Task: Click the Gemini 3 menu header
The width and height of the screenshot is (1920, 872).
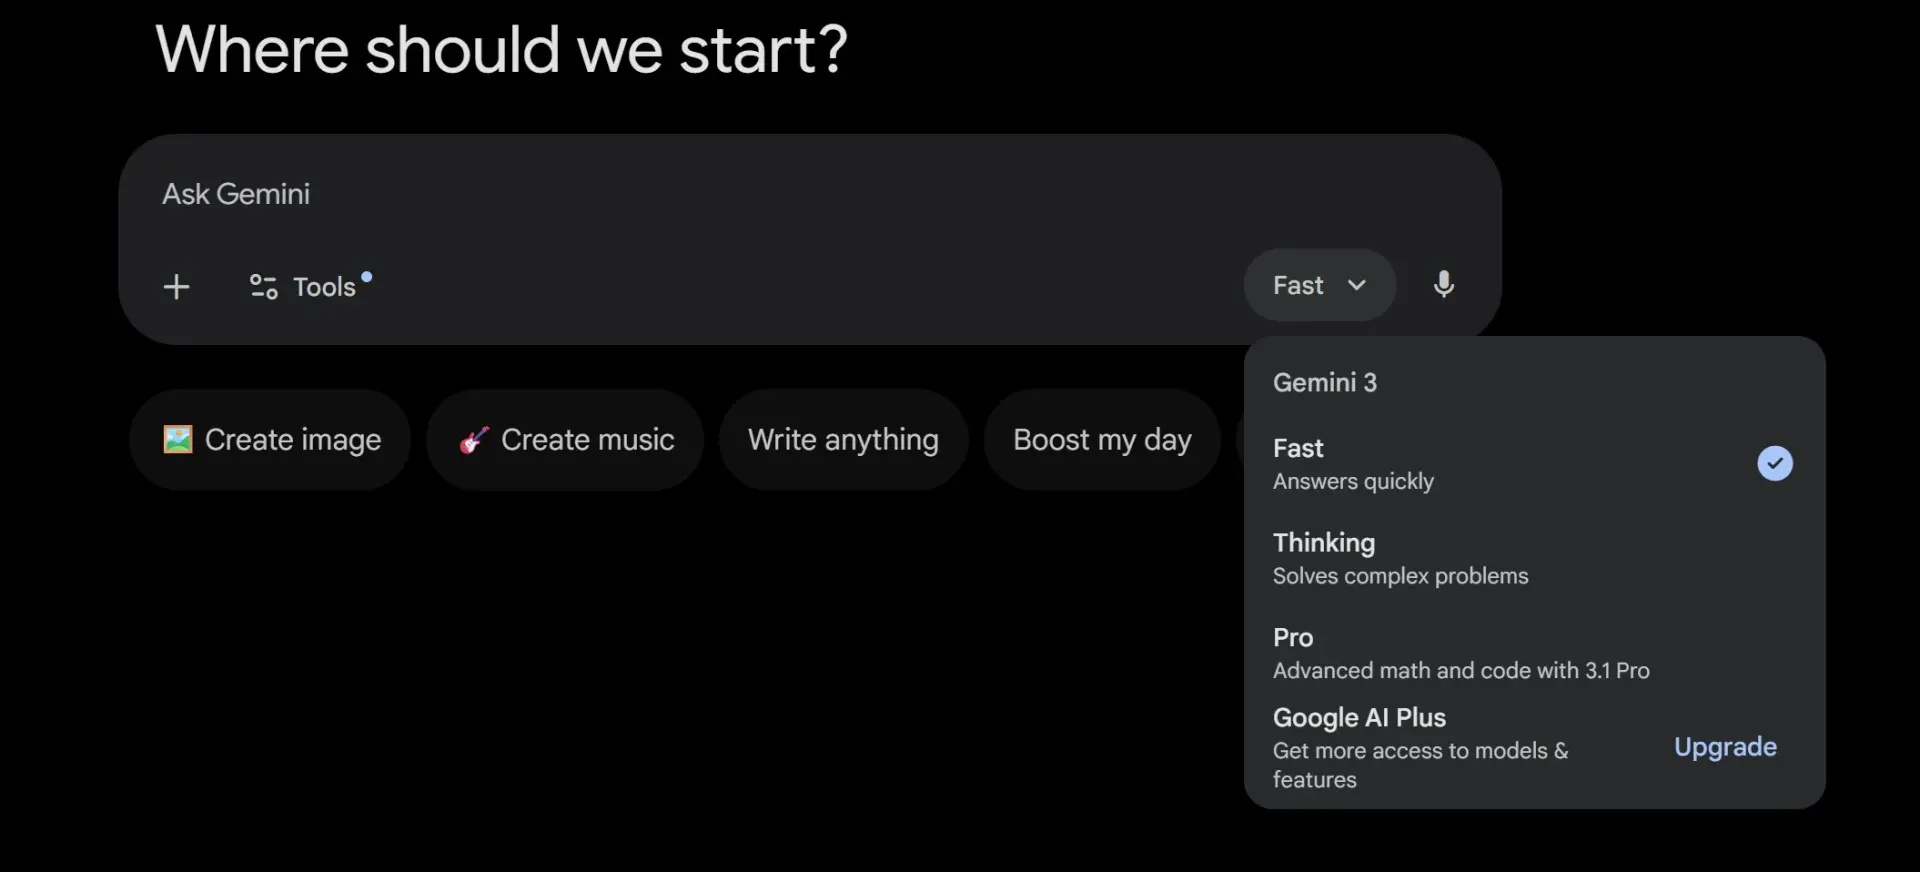Action: 1324,382
